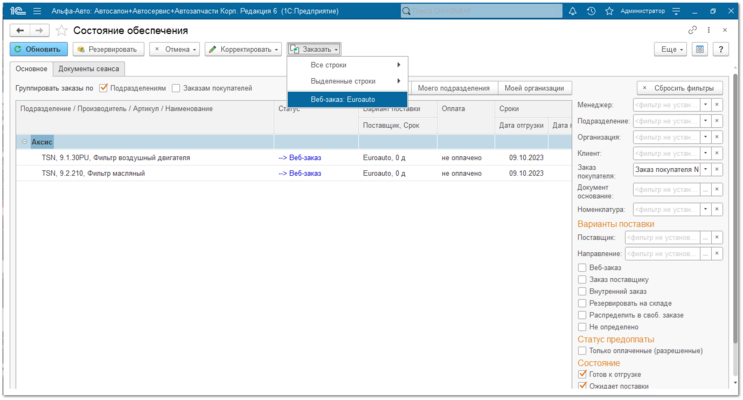Open history clock icon

(591, 11)
